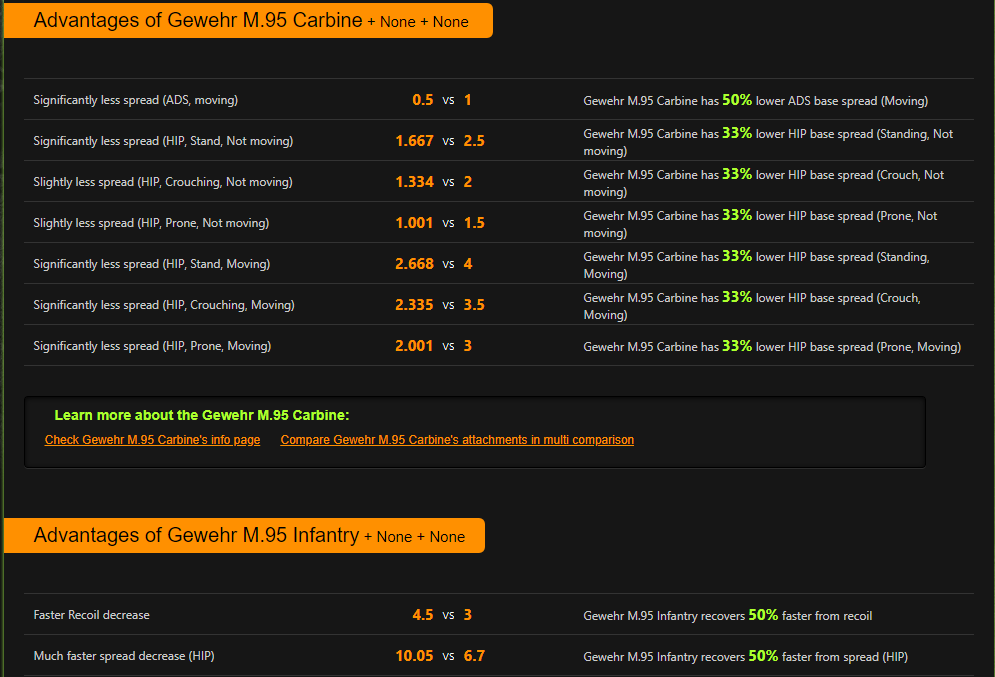Image resolution: width=995 pixels, height=677 pixels.
Task: Click 33% lower HIP base spread (Prone, Moving) description
Action: 772,346
